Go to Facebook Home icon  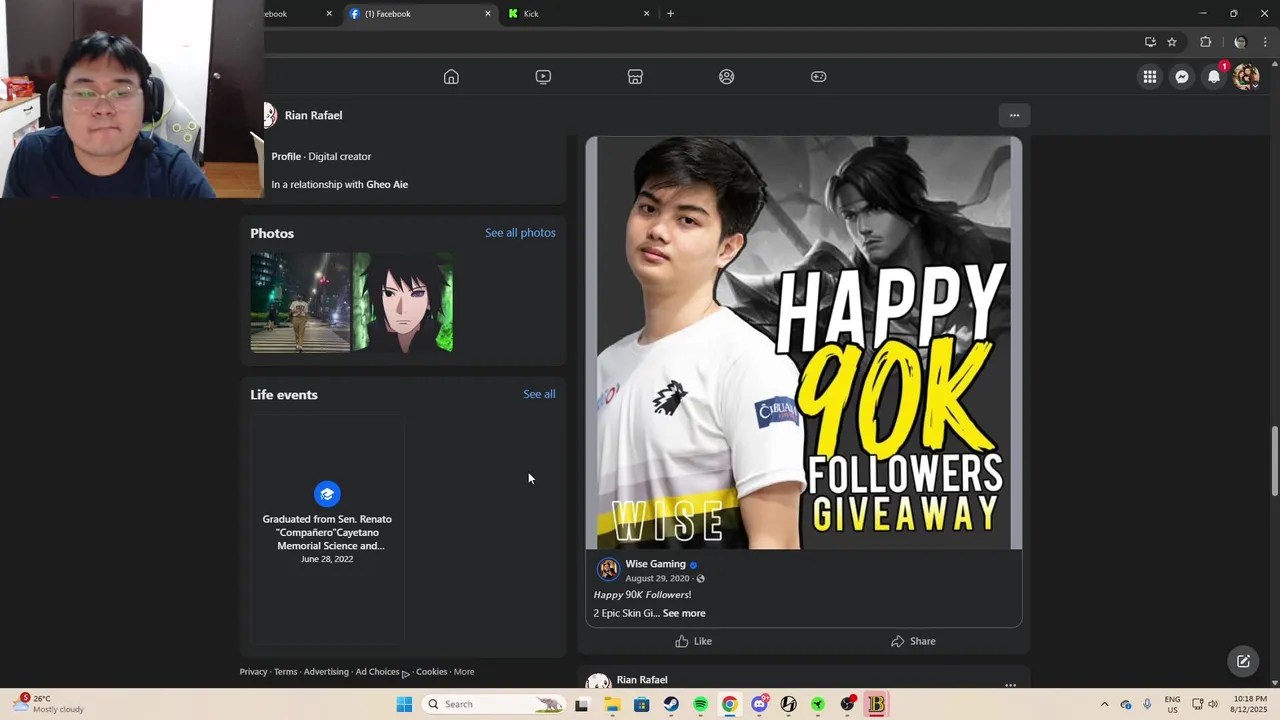point(451,77)
